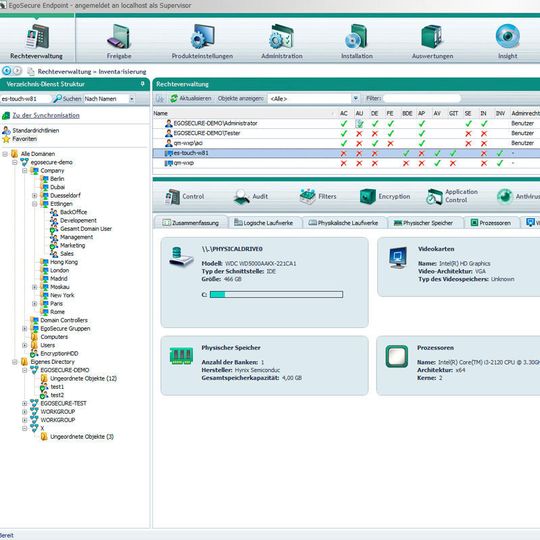Image resolution: width=540 pixels, height=540 pixels.
Task: Open the Encryption section icon
Action: coord(367,197)
